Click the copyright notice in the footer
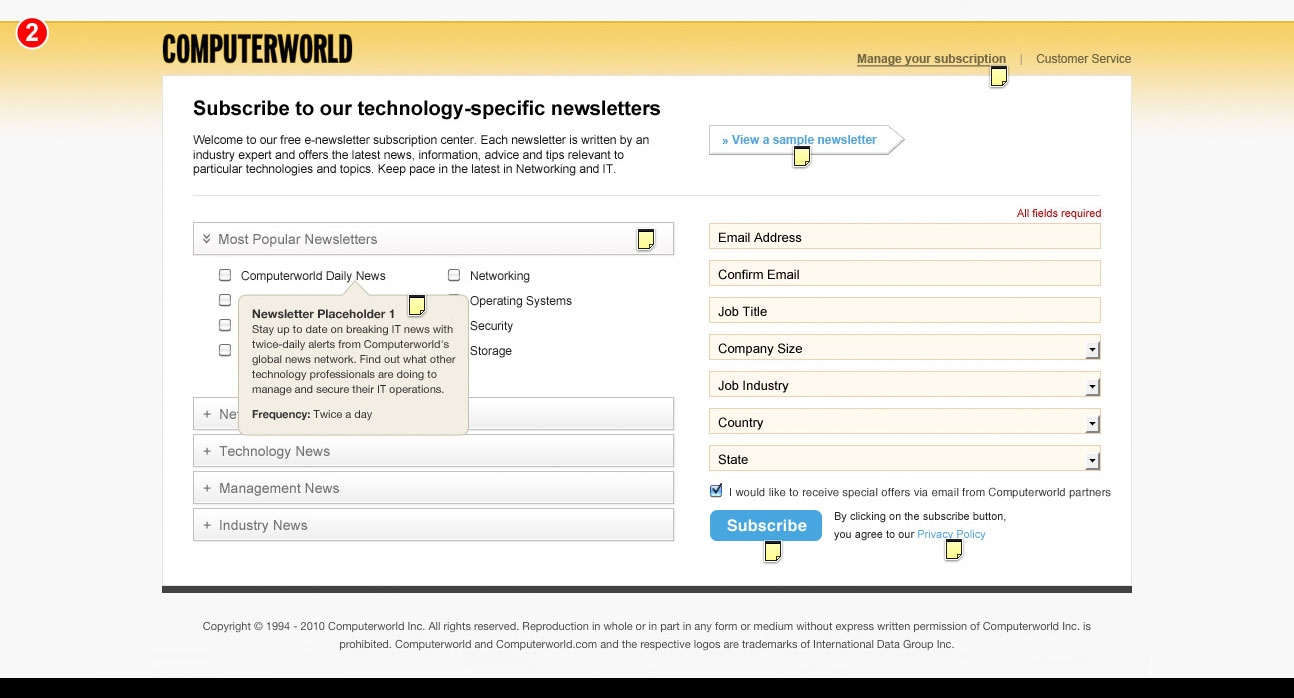Viewport: 1294px width, 698px height. [x=647, y=635]
